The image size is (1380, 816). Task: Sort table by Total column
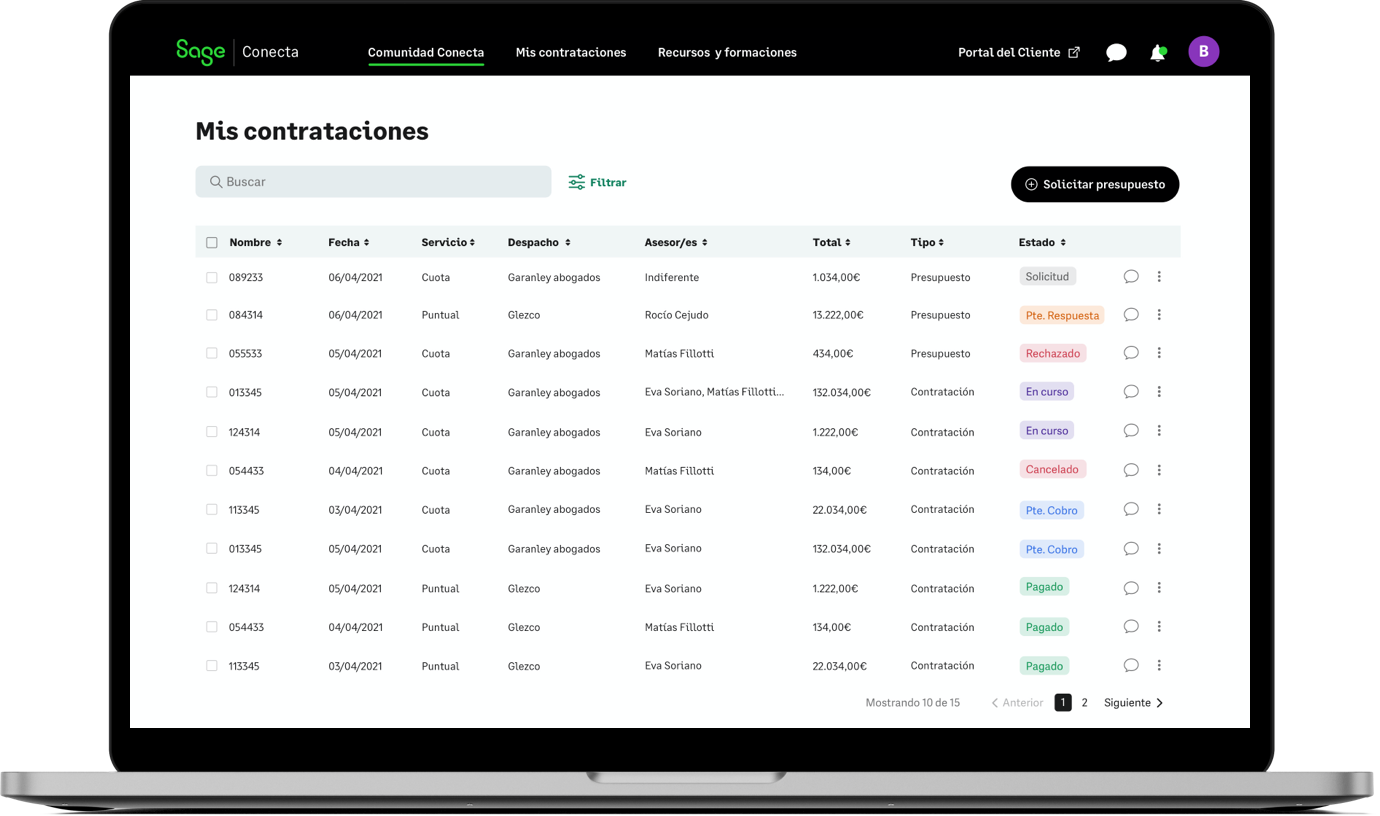(831, 243)
